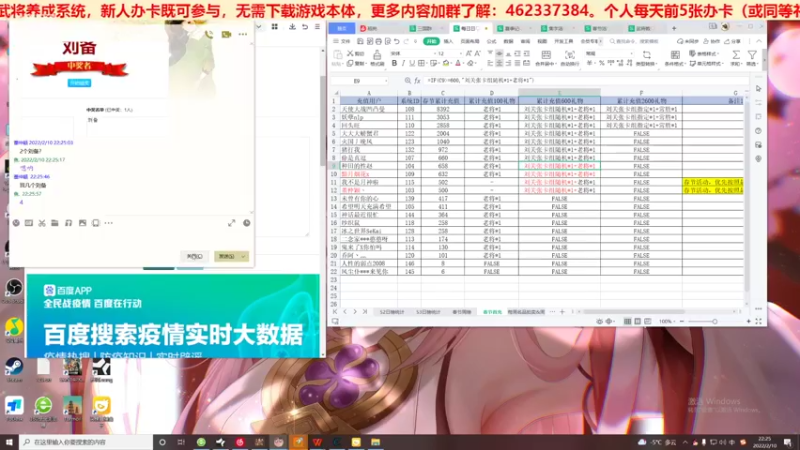Image resolution: width=800 pixels, height=450 pixels.
Task: Select the 公式 (Formulas) ribbon tab
Action: pyautogui.click(x=491, y=41)
